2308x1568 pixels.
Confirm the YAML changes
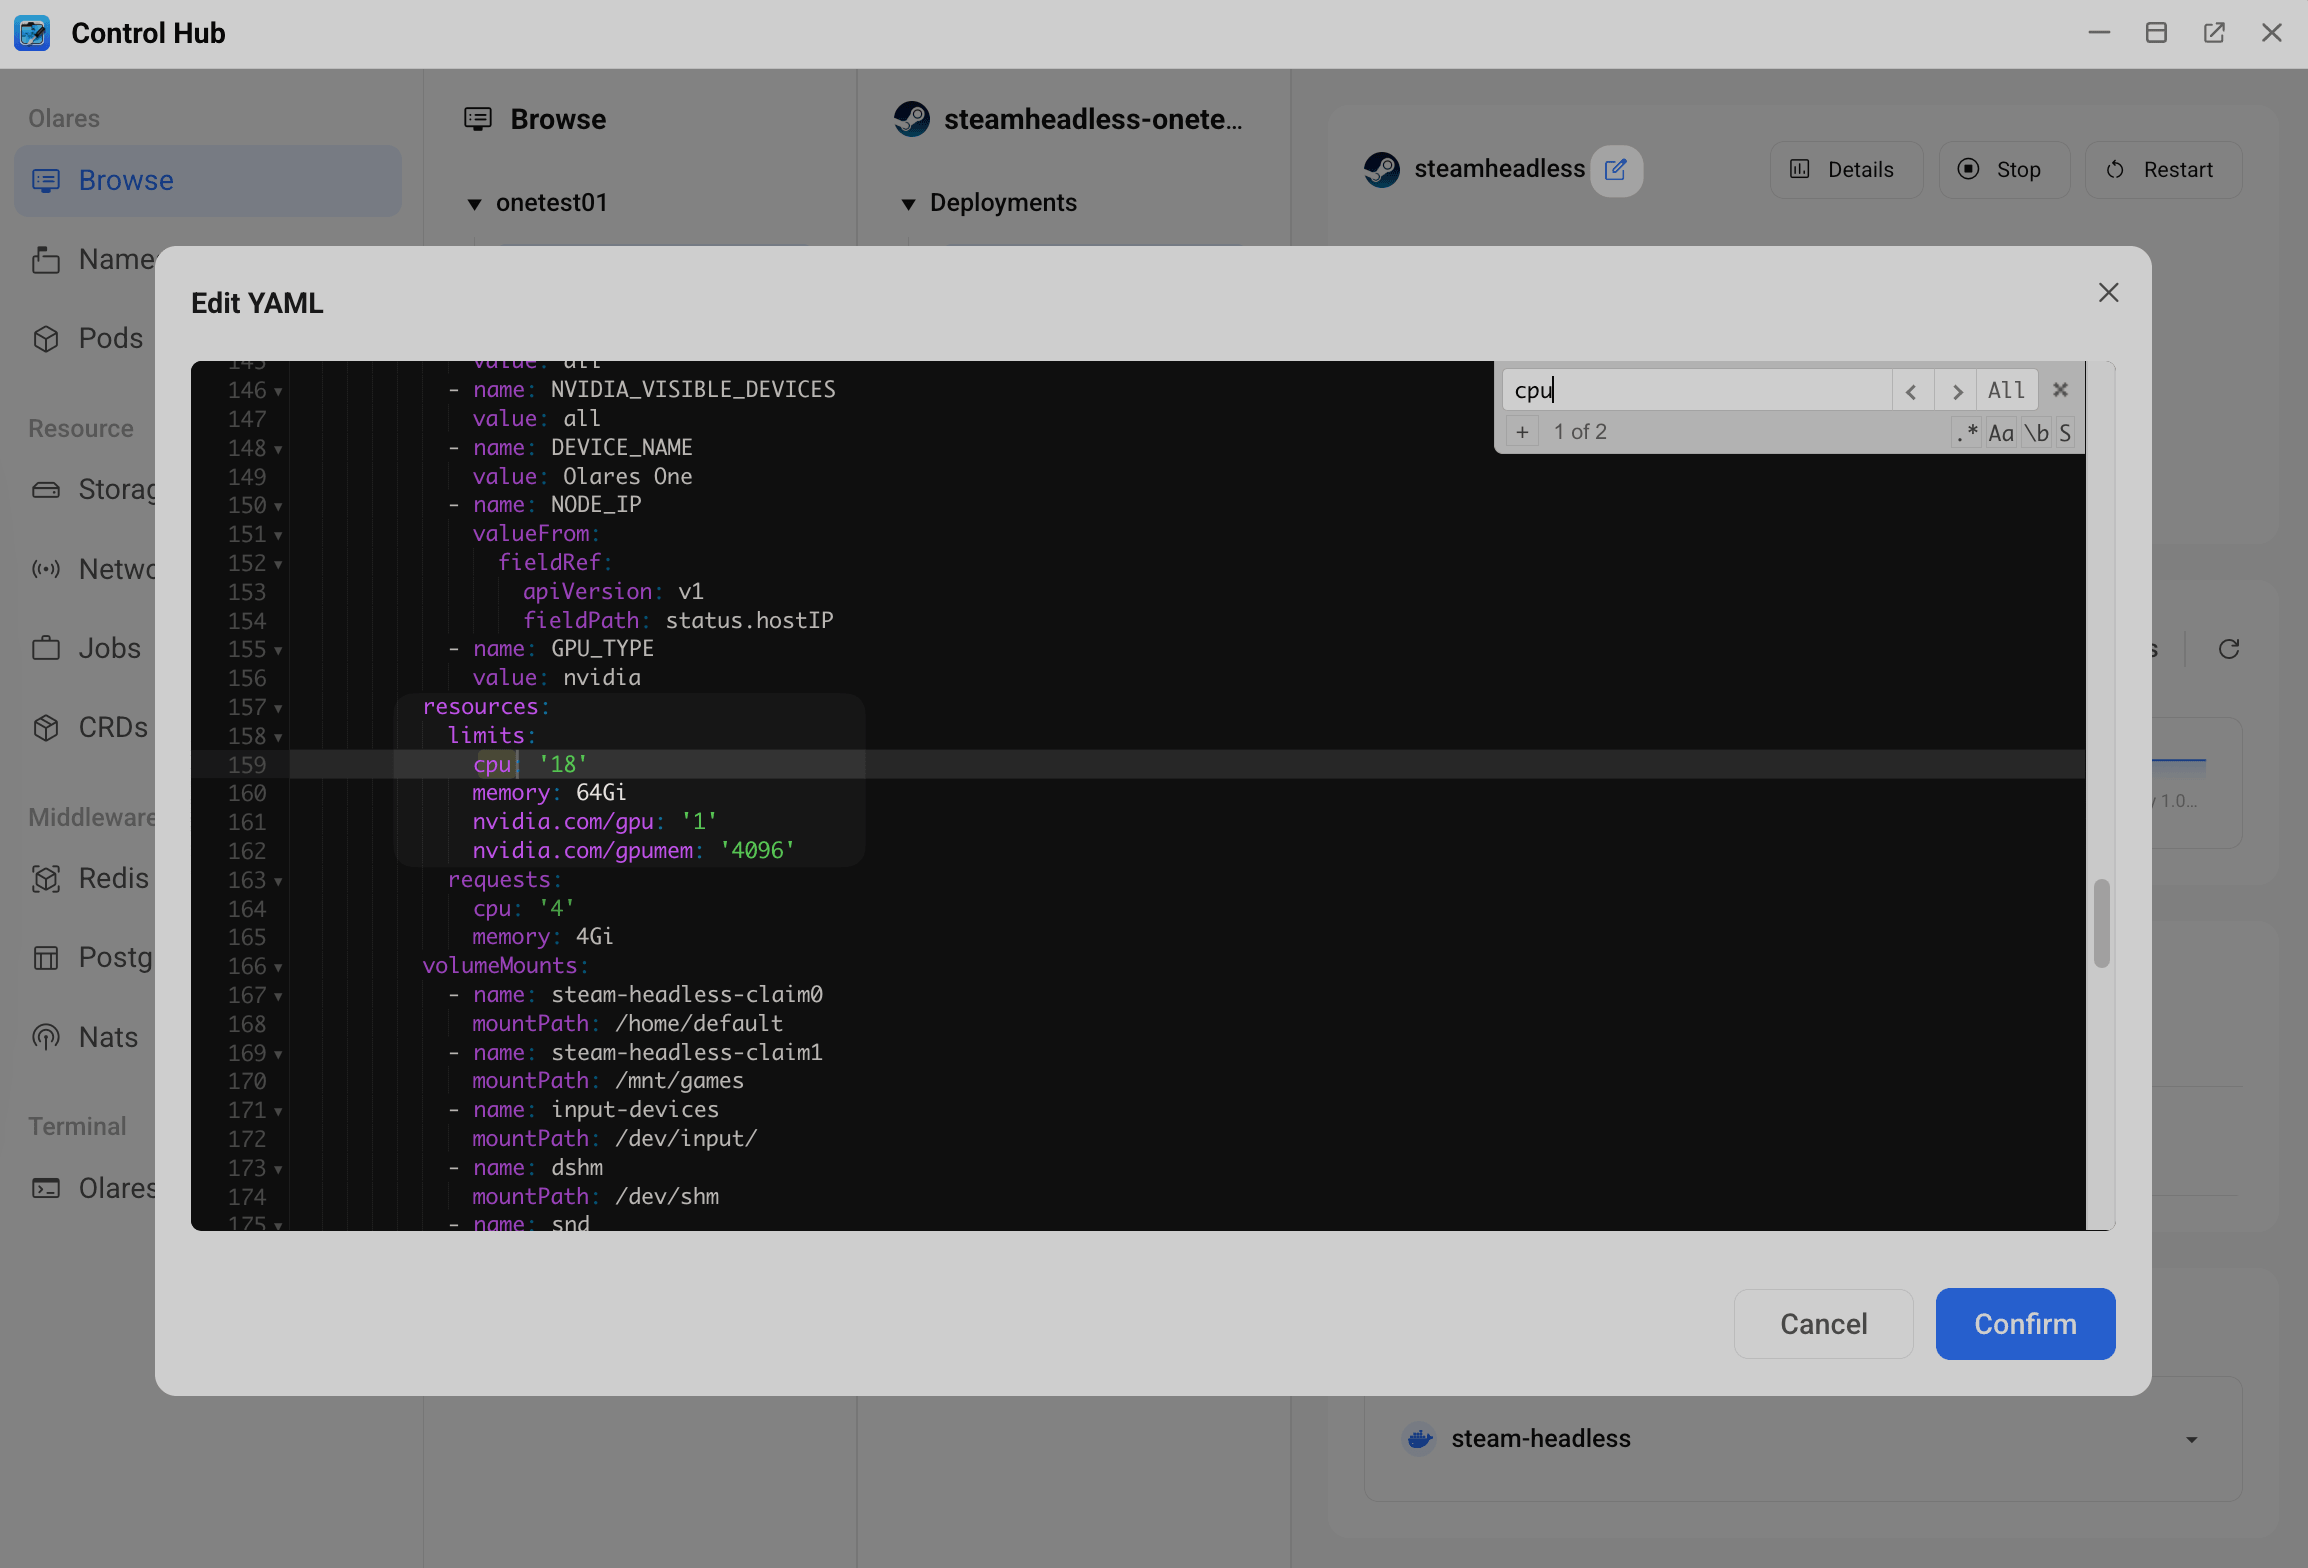(2024, 1323)
